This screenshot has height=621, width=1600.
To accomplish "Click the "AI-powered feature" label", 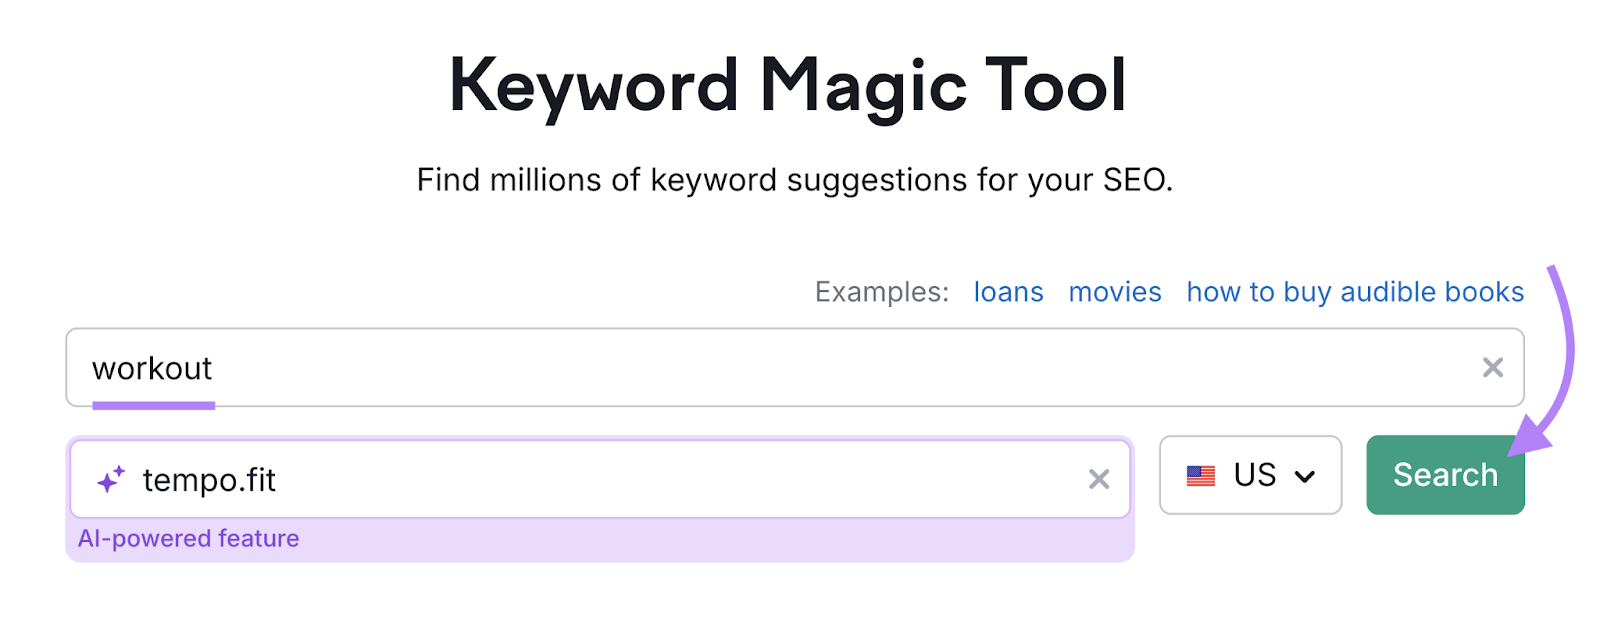I will pos(188,538).
